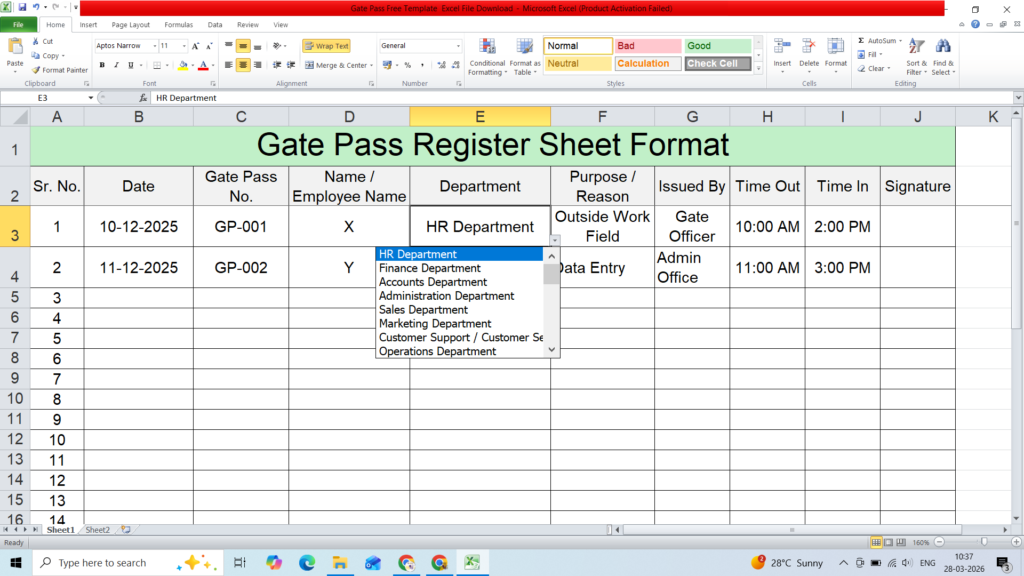Click the red Font Color swatch
1024x576 pixels.
pos(203,65)
